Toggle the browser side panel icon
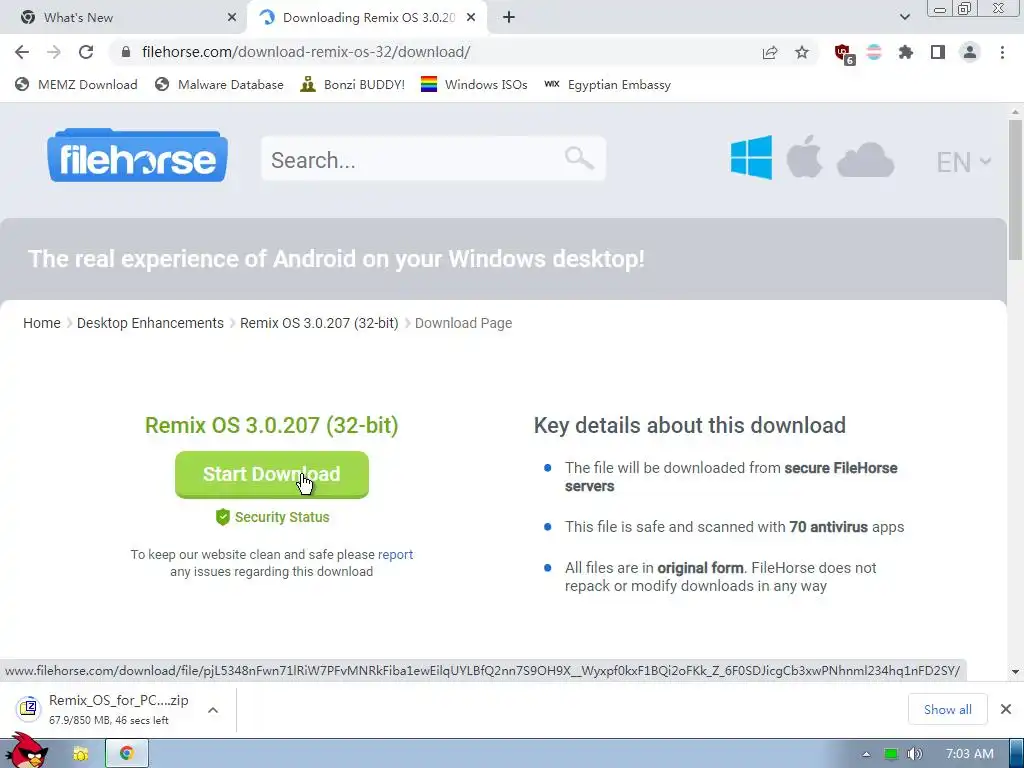 click(x=938, y=52)
